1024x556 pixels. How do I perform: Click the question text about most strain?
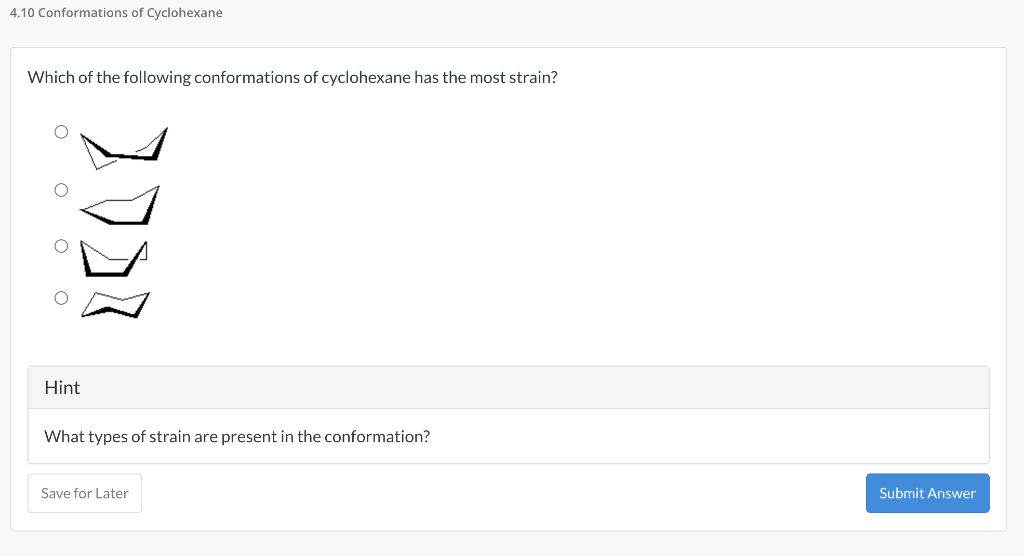pos(292,77)
